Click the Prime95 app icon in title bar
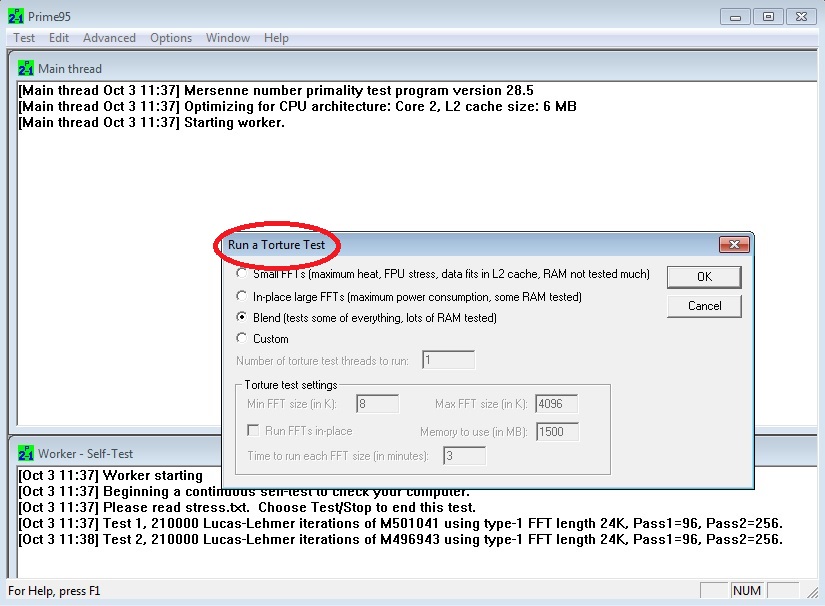The height and width of the screenshot is (606, 825). click(16, 16)
